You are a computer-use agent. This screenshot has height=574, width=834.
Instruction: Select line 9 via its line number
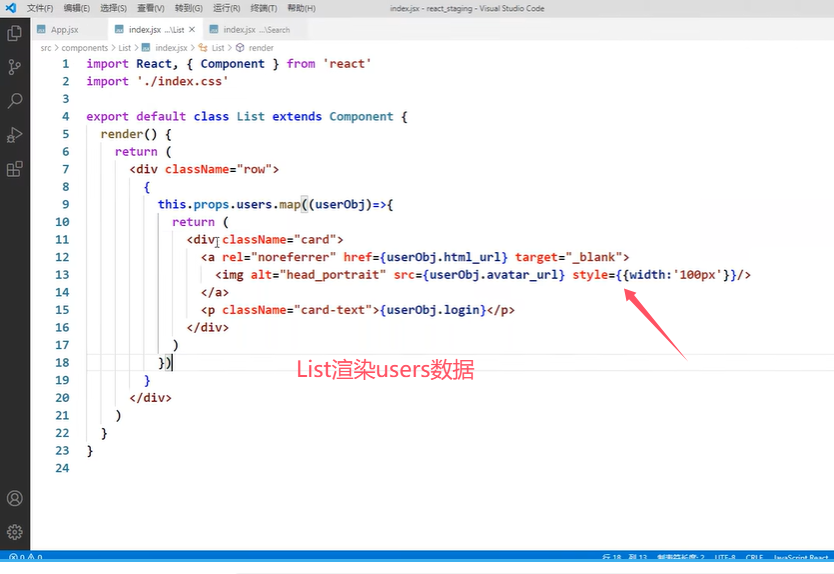[65, 204]
